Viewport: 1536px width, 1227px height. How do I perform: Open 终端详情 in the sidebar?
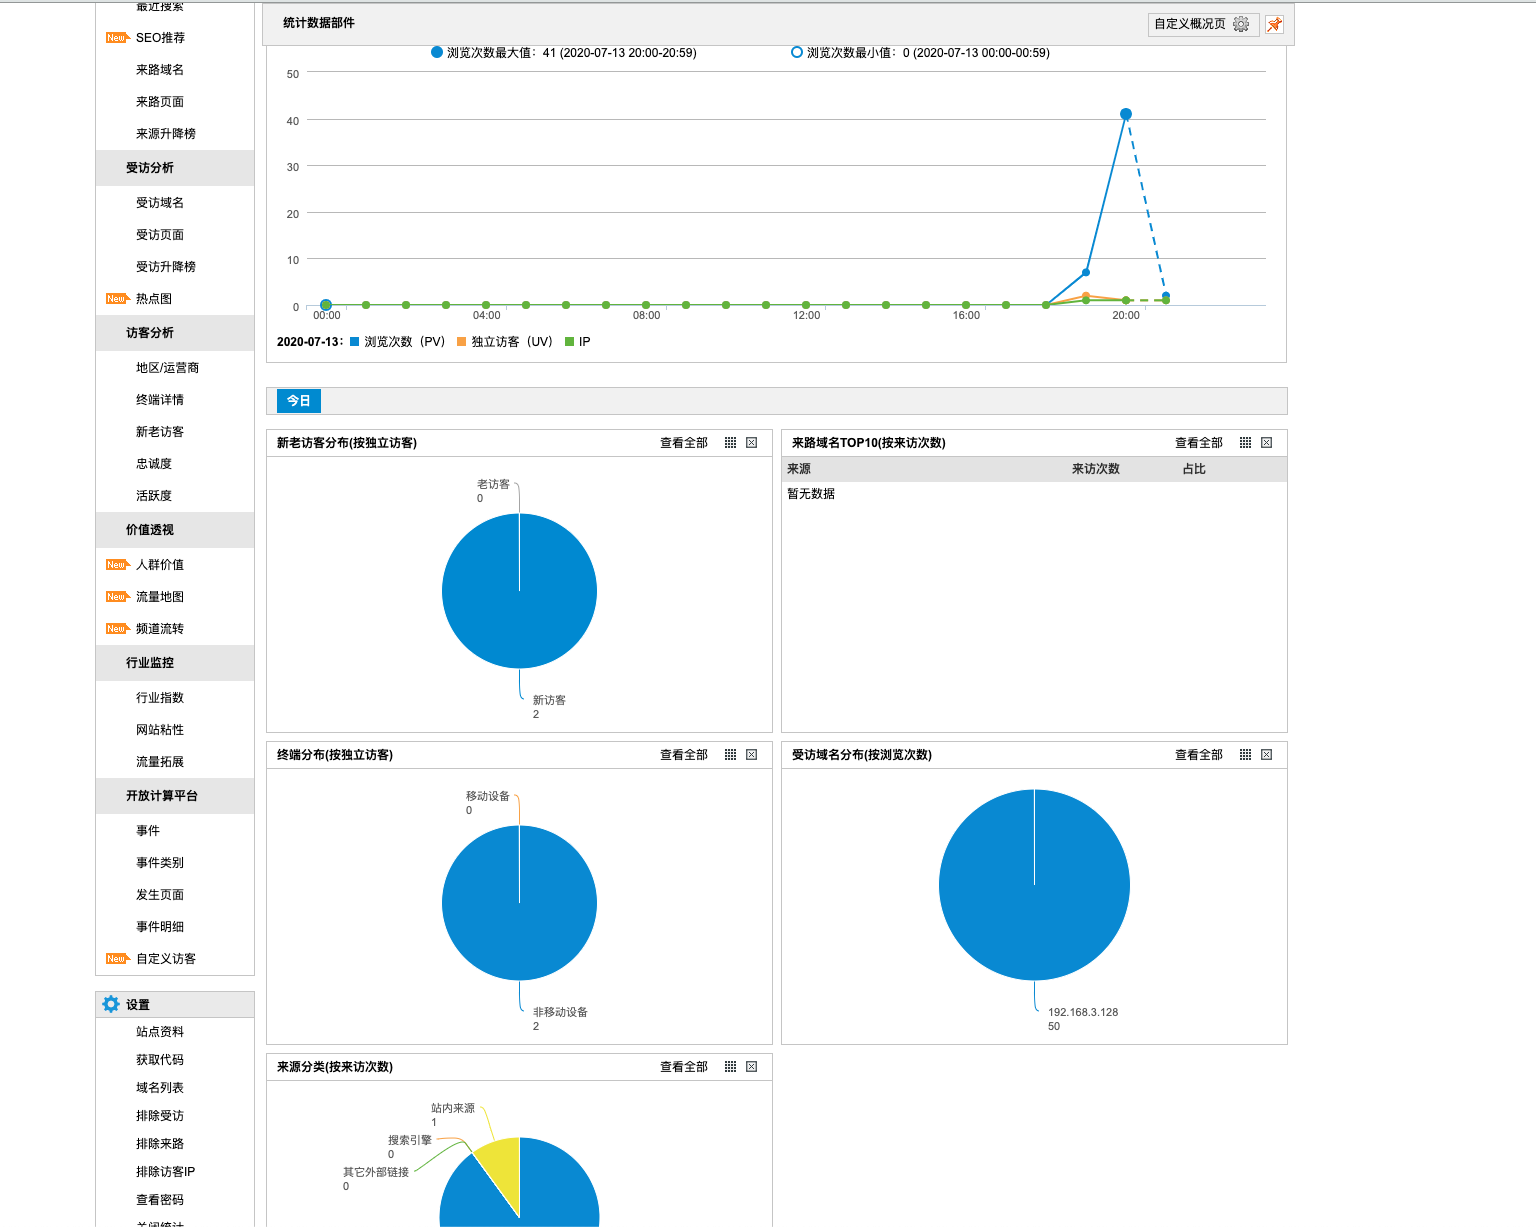point(160,400)
